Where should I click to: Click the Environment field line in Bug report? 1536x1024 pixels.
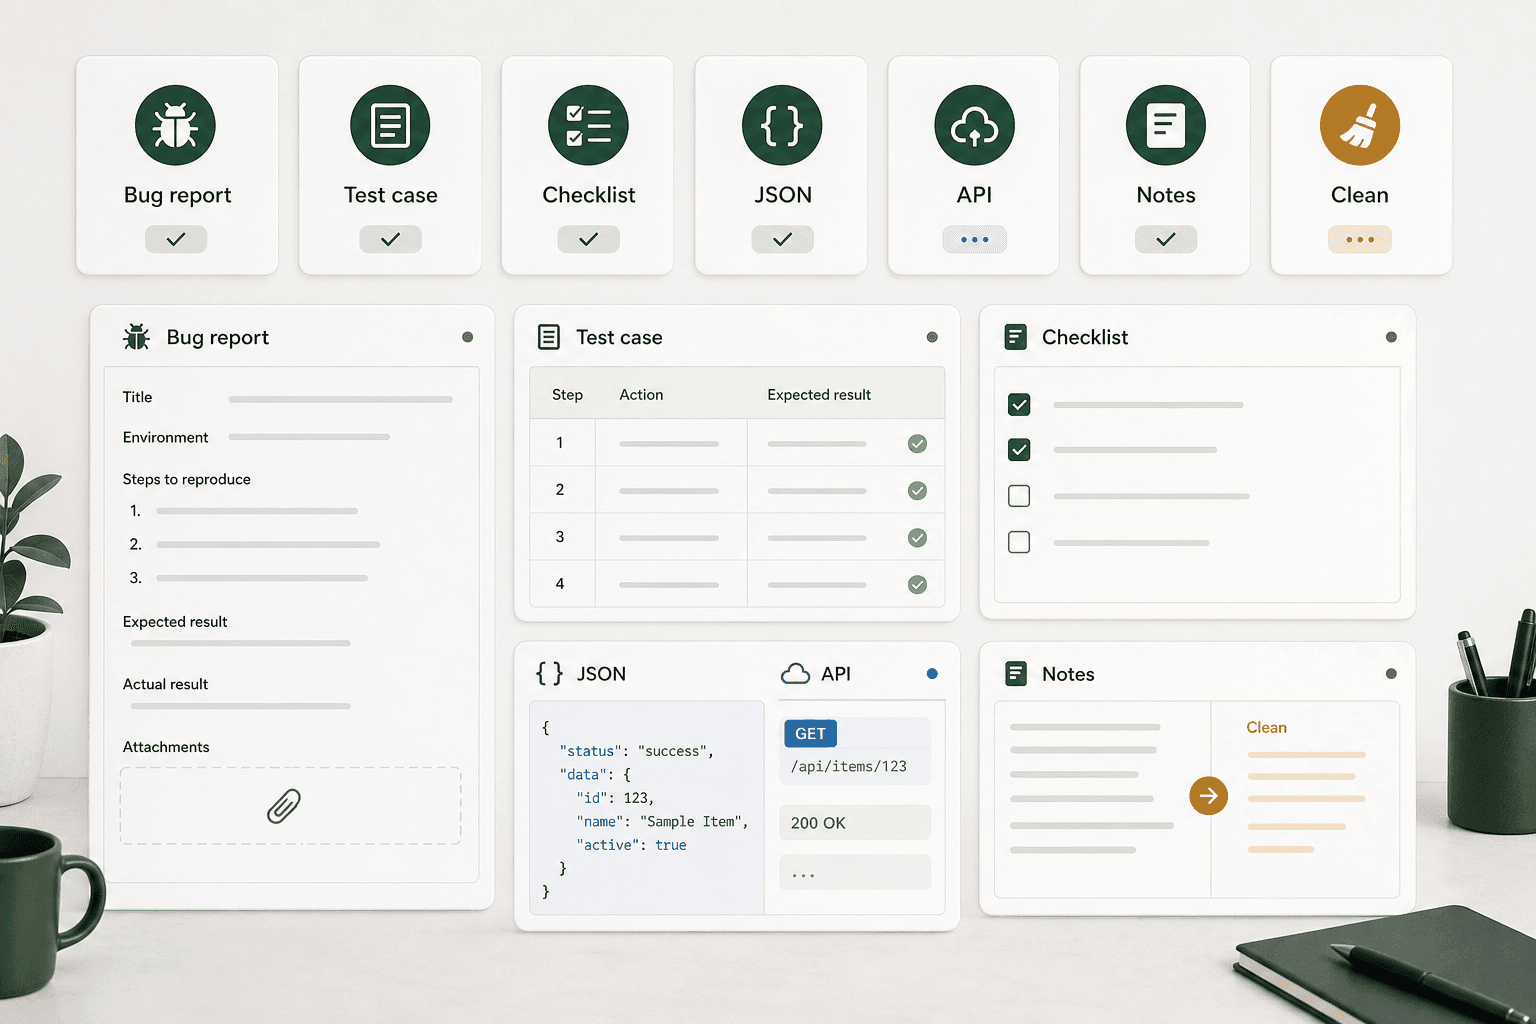(x=309, y=437)
